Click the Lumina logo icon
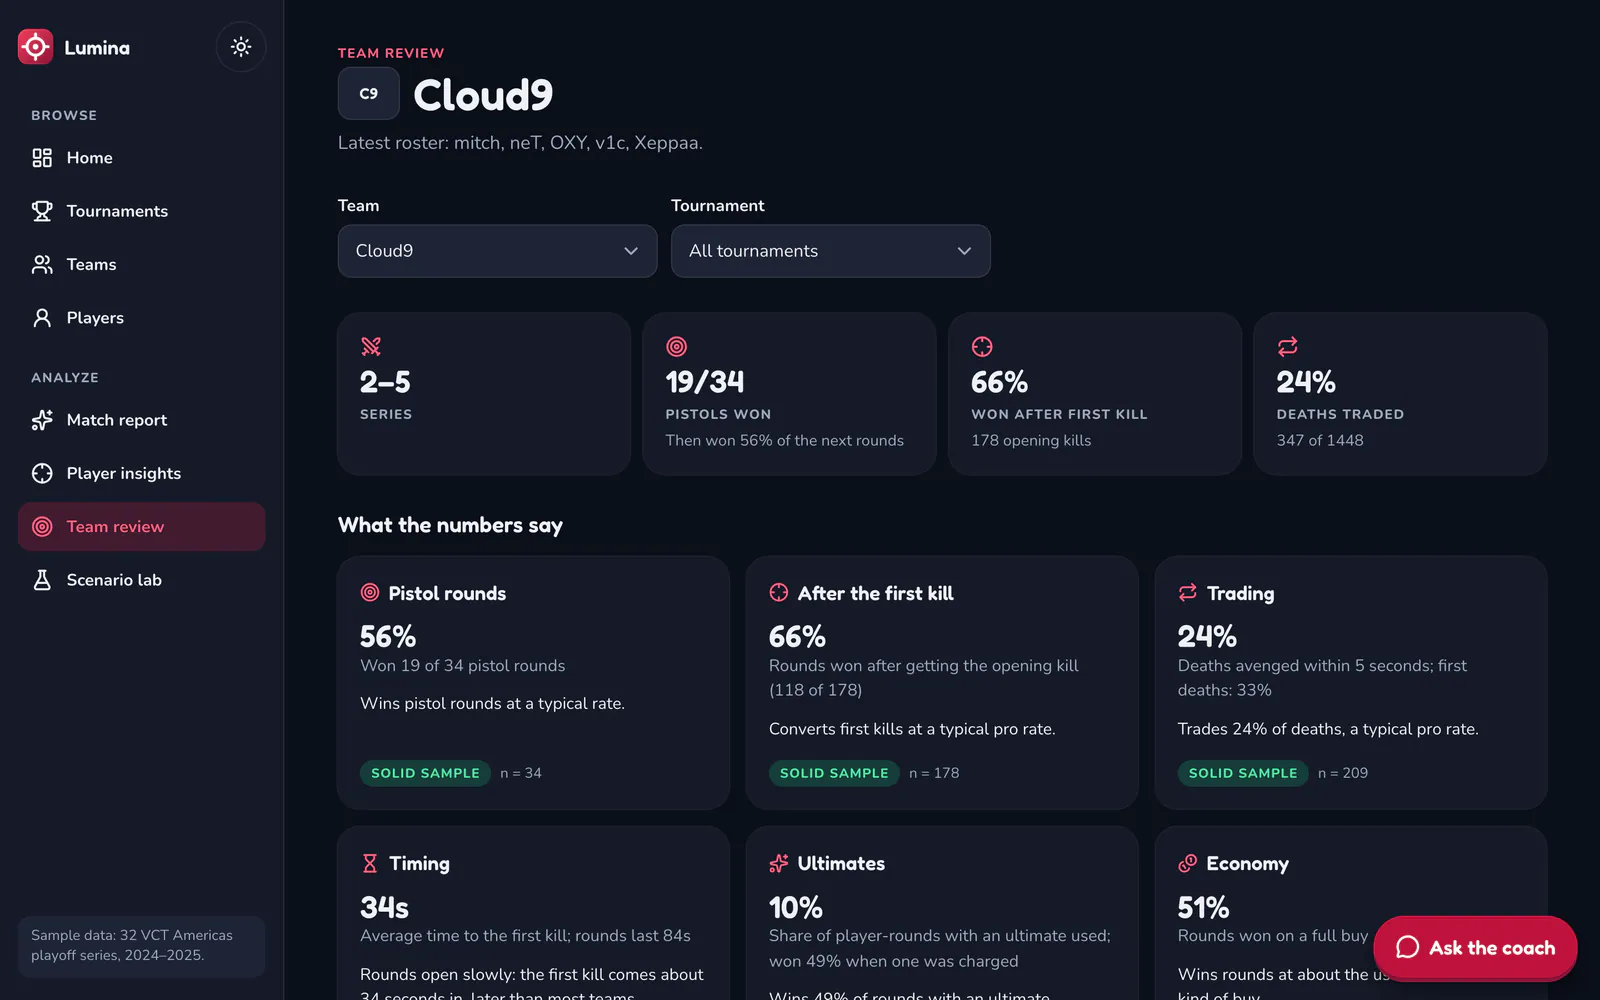Screen dimensions: 1600x1000 [35, 46]
